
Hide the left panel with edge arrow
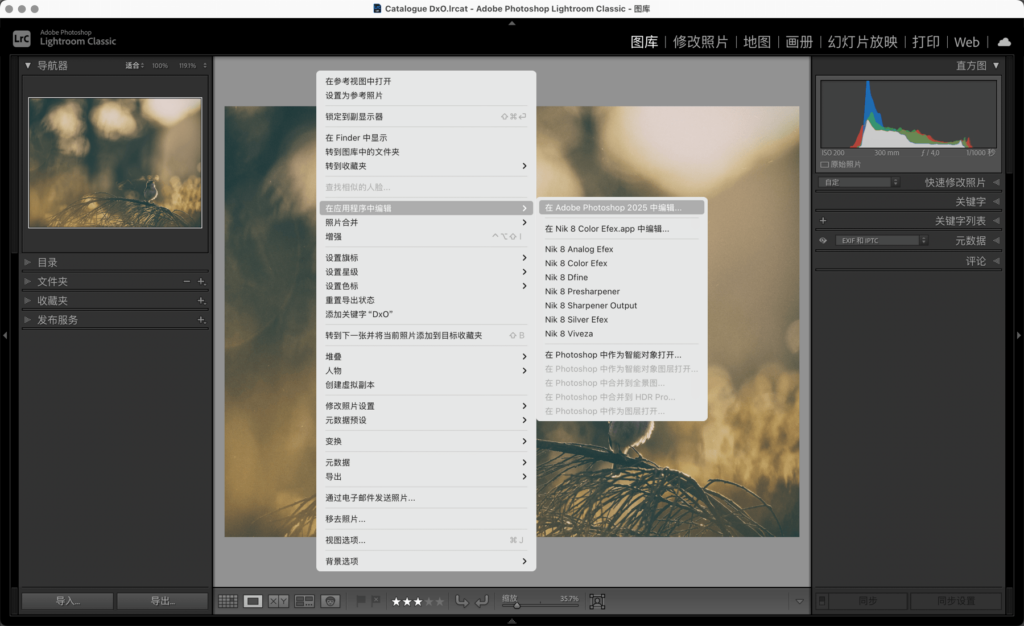[5, 336]
